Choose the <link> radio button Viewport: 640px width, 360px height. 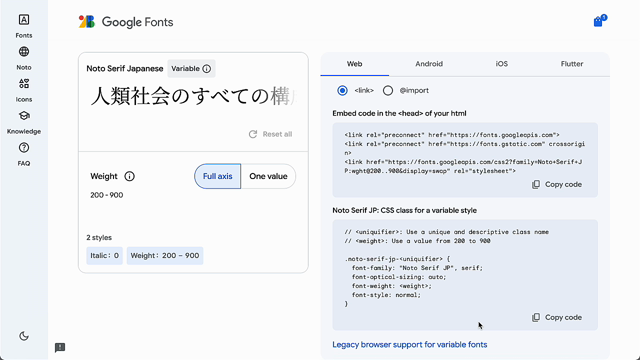[342, 91]
